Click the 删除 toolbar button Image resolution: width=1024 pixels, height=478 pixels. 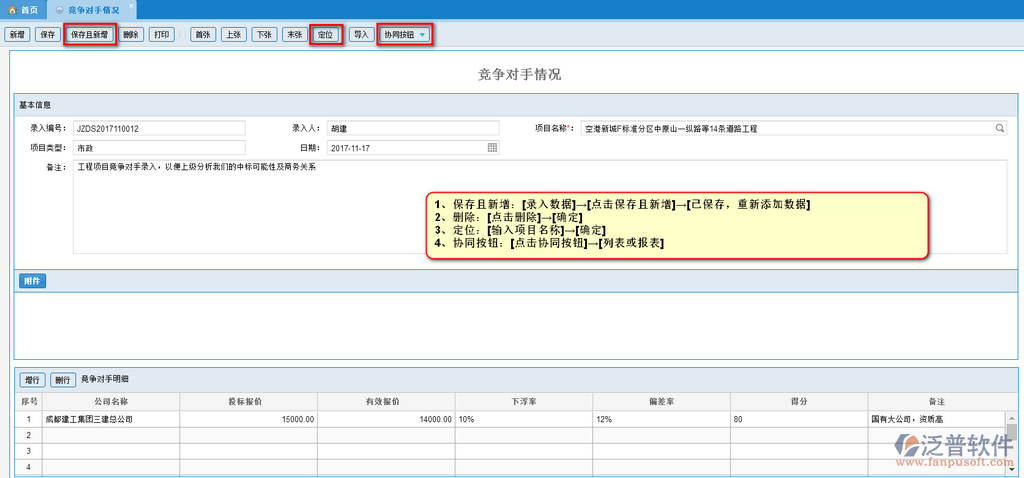point(130,34)
